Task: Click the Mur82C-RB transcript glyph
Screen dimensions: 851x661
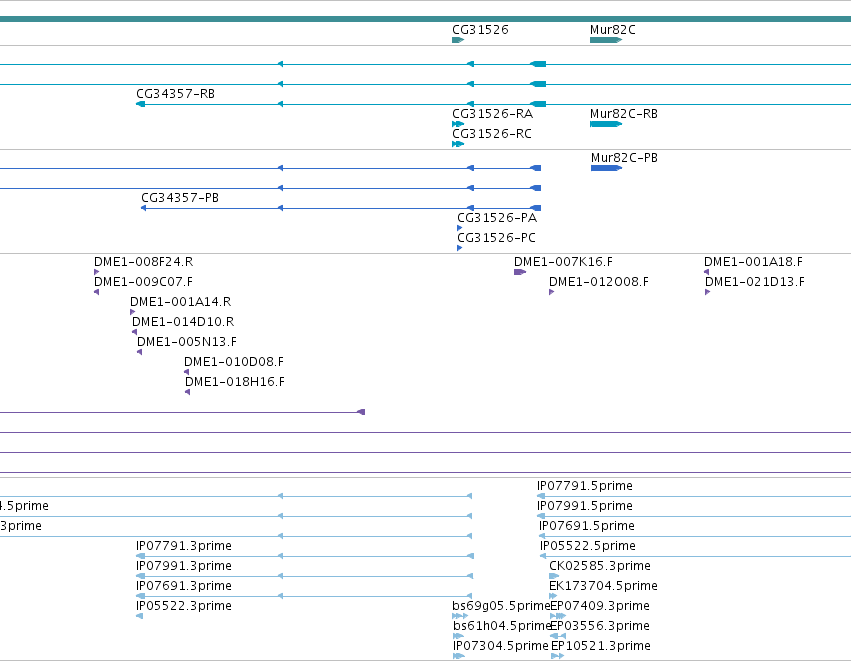Action: 606,124
